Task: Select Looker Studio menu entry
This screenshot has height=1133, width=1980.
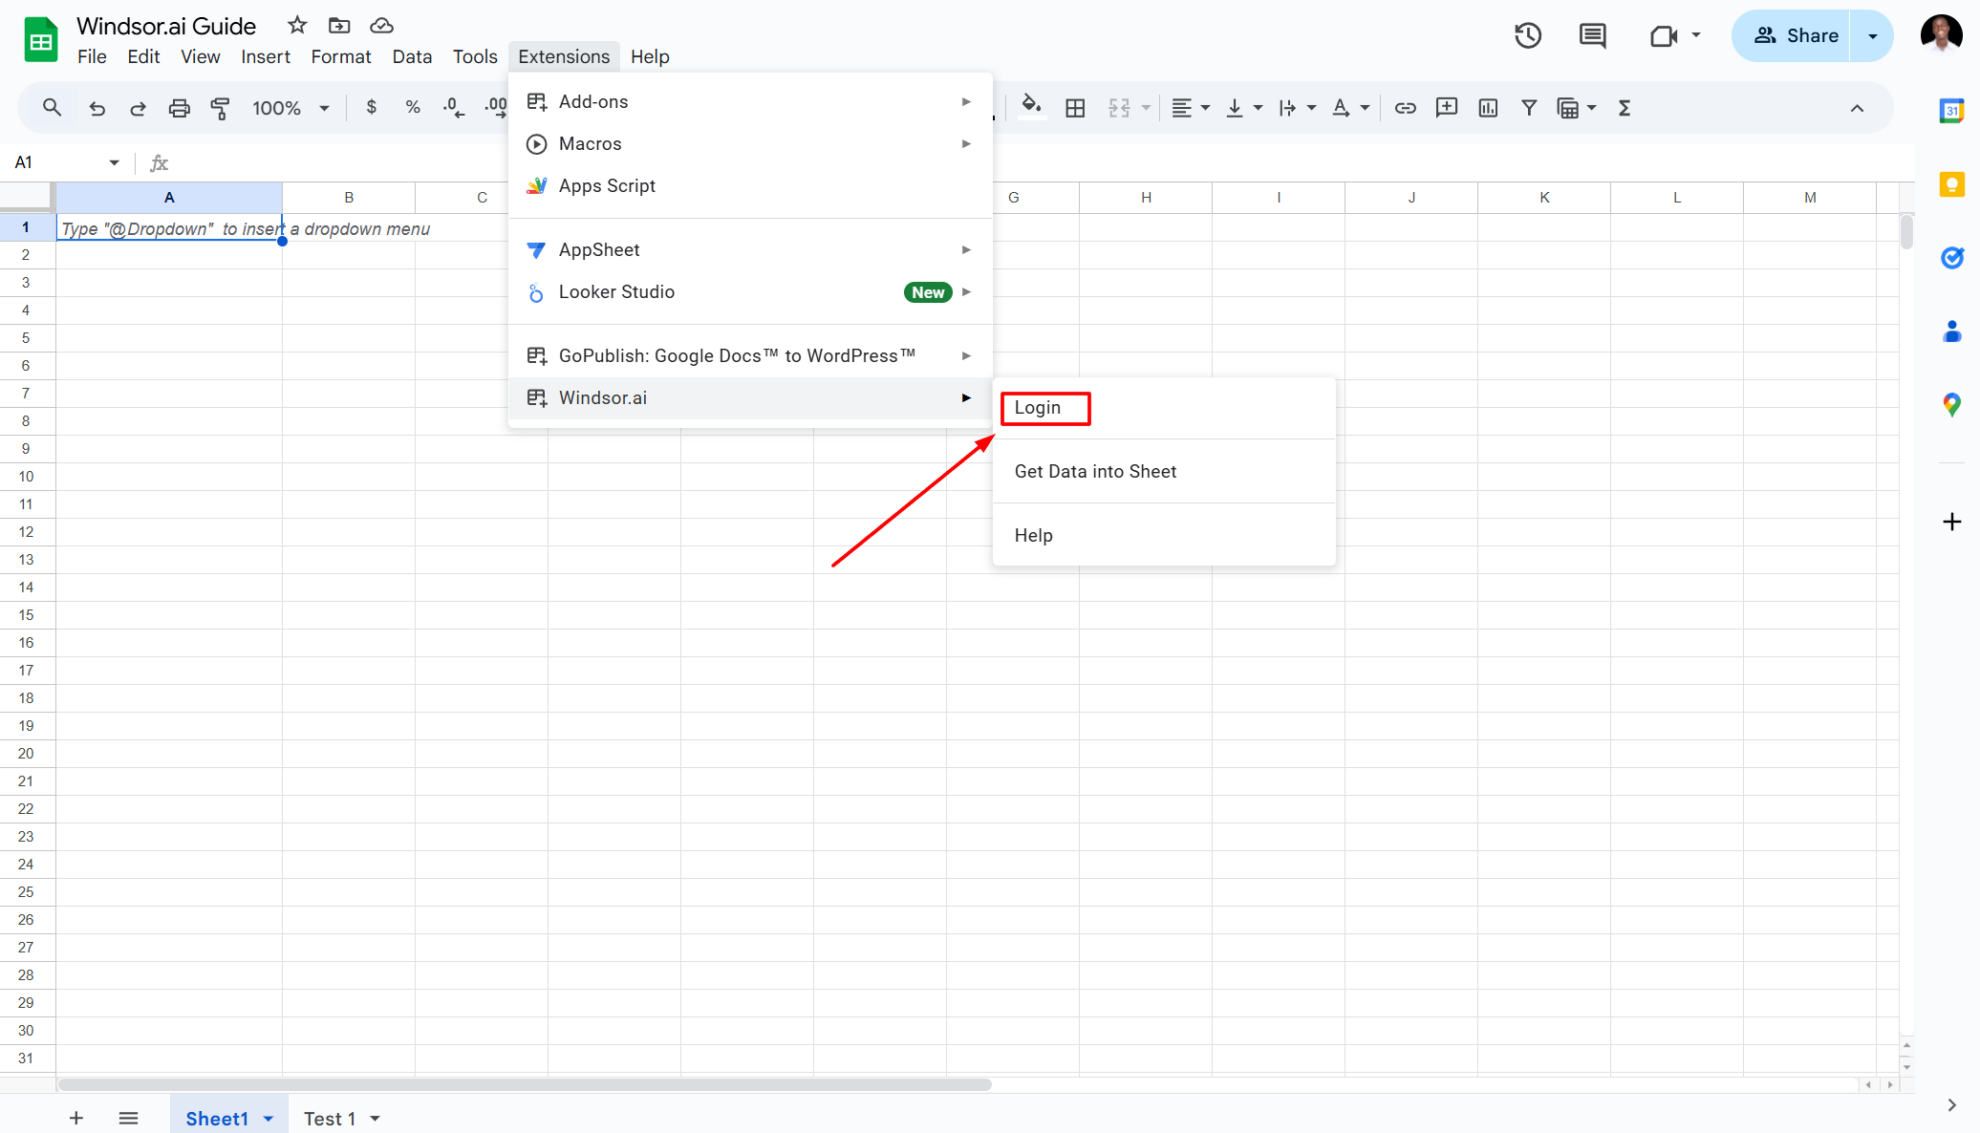Action: point(750,291)
